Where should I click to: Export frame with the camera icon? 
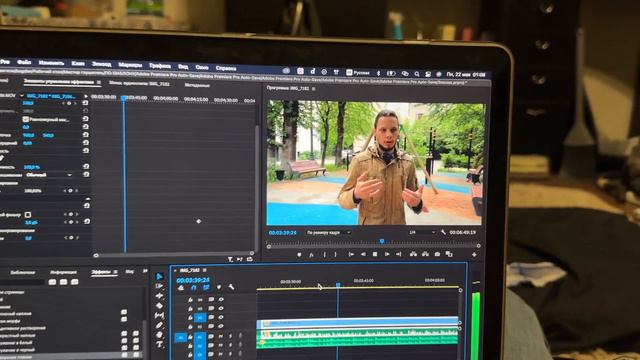tap(437, 254)
